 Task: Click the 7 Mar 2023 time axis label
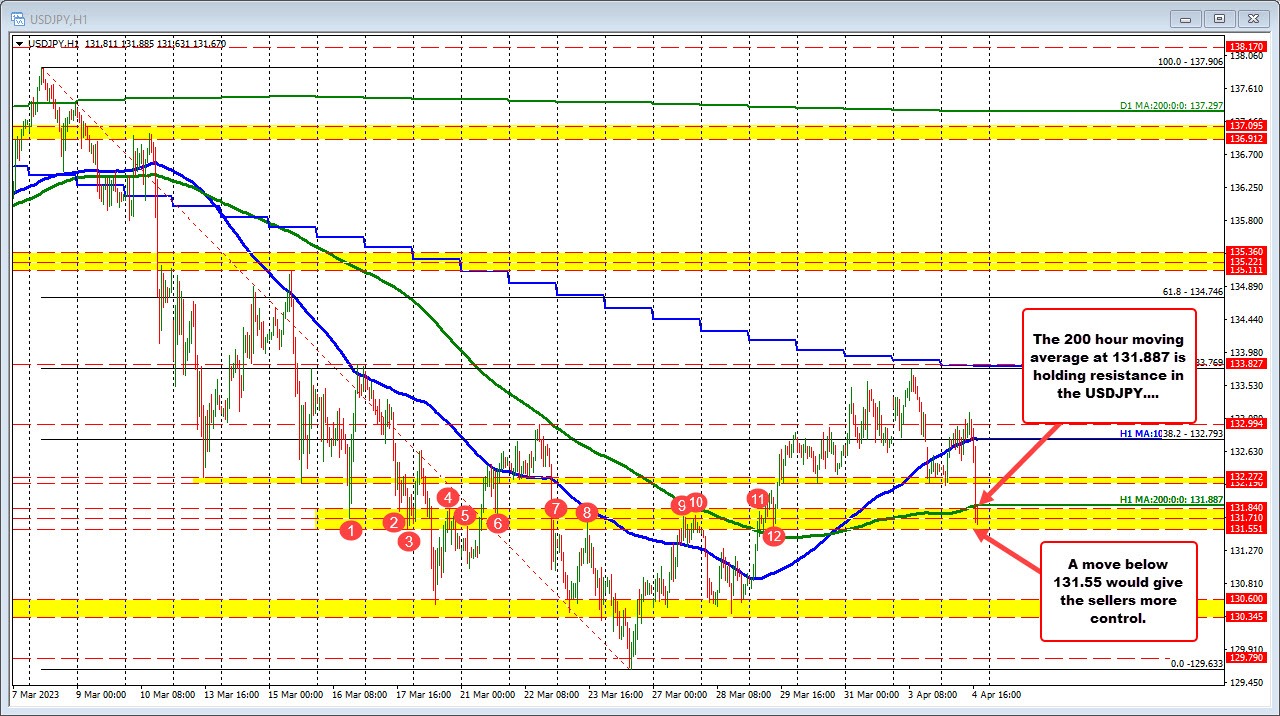tap(35, 694)
